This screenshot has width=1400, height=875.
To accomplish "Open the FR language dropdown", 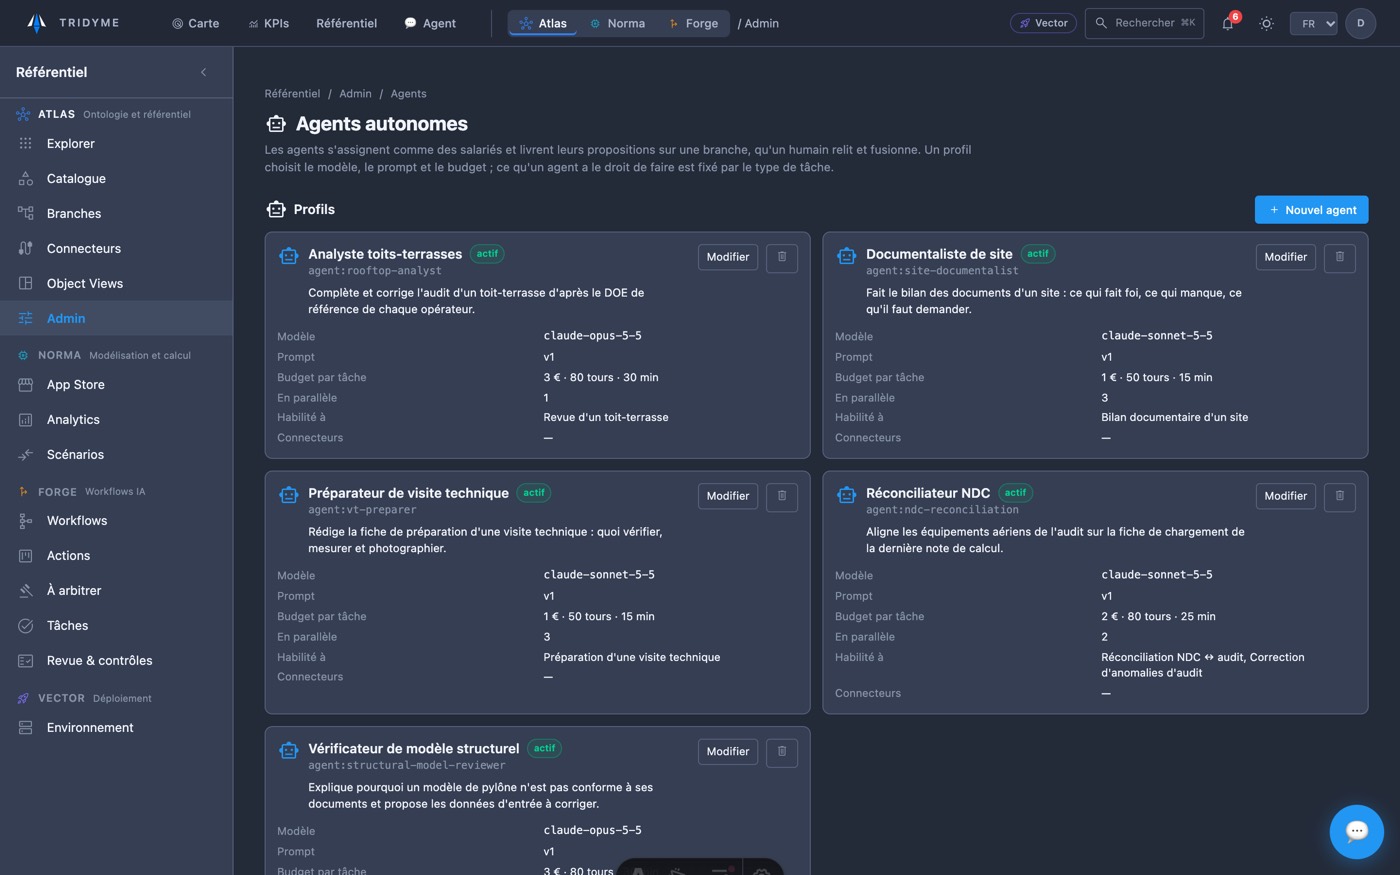I will [1313, 23].
